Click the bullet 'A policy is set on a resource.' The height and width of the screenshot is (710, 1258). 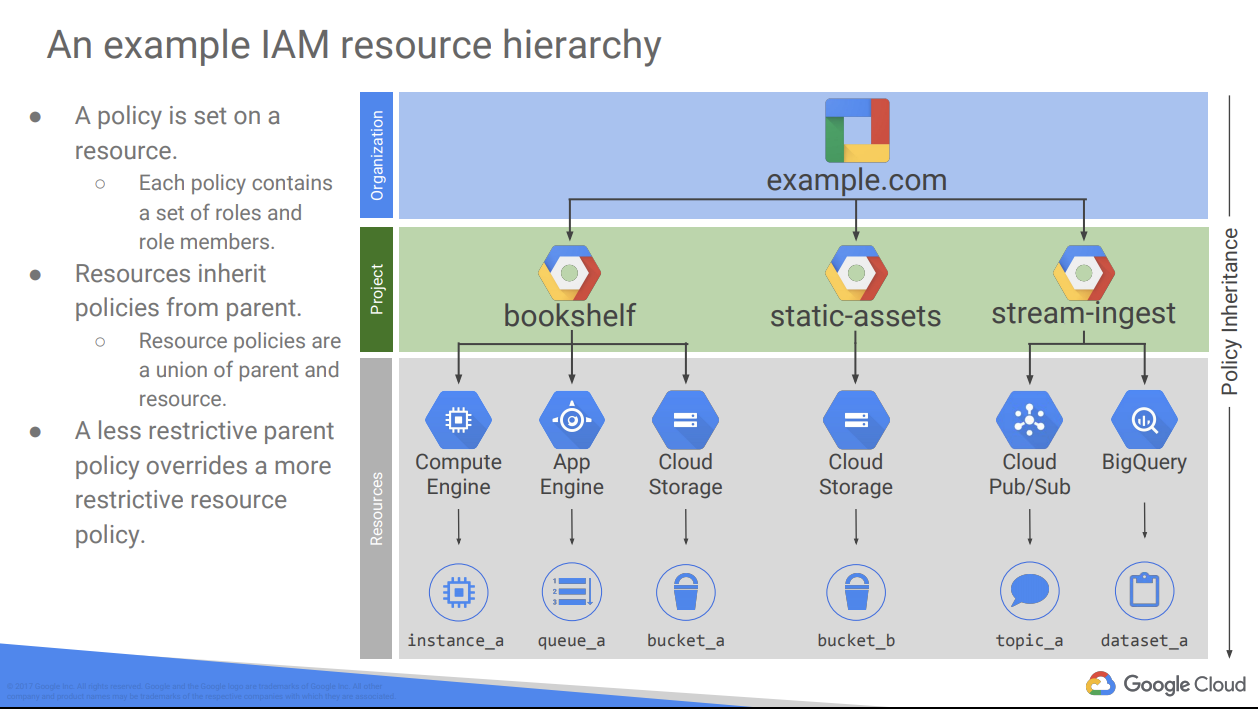click(x=177, y=133)
